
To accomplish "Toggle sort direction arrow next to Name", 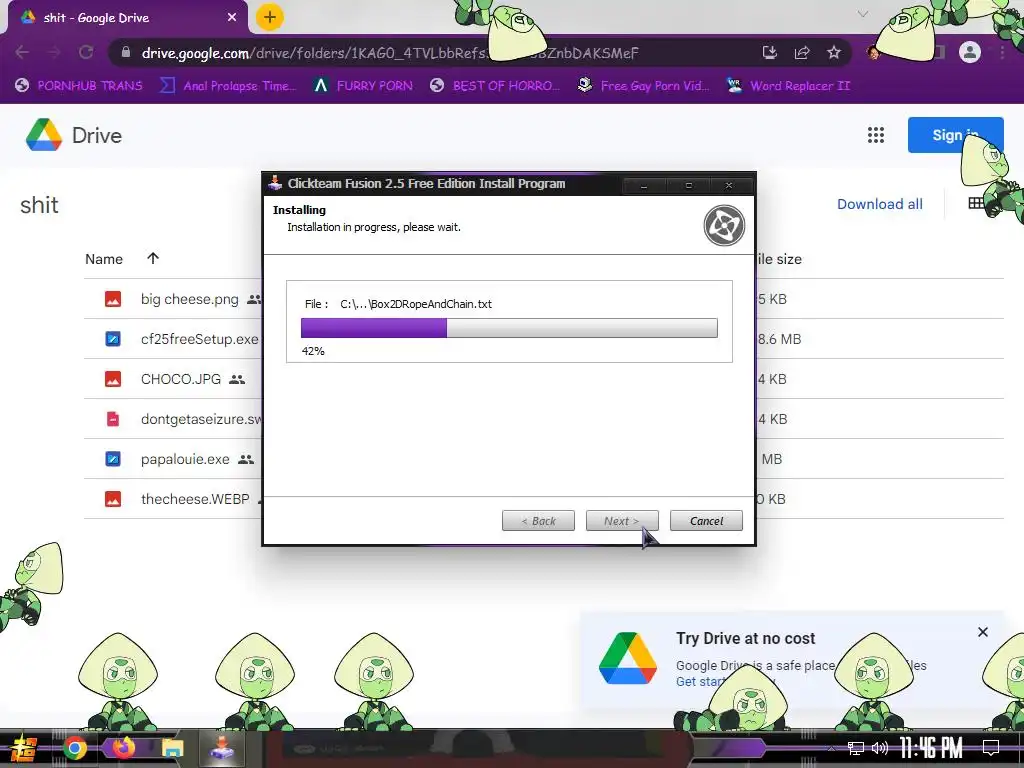I will (x=153, y=259).
